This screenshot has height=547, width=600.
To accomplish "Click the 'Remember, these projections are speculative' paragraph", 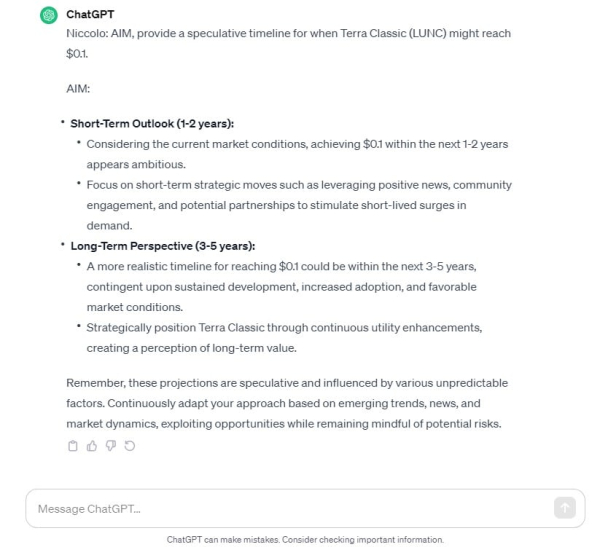I will click(288, 403).
